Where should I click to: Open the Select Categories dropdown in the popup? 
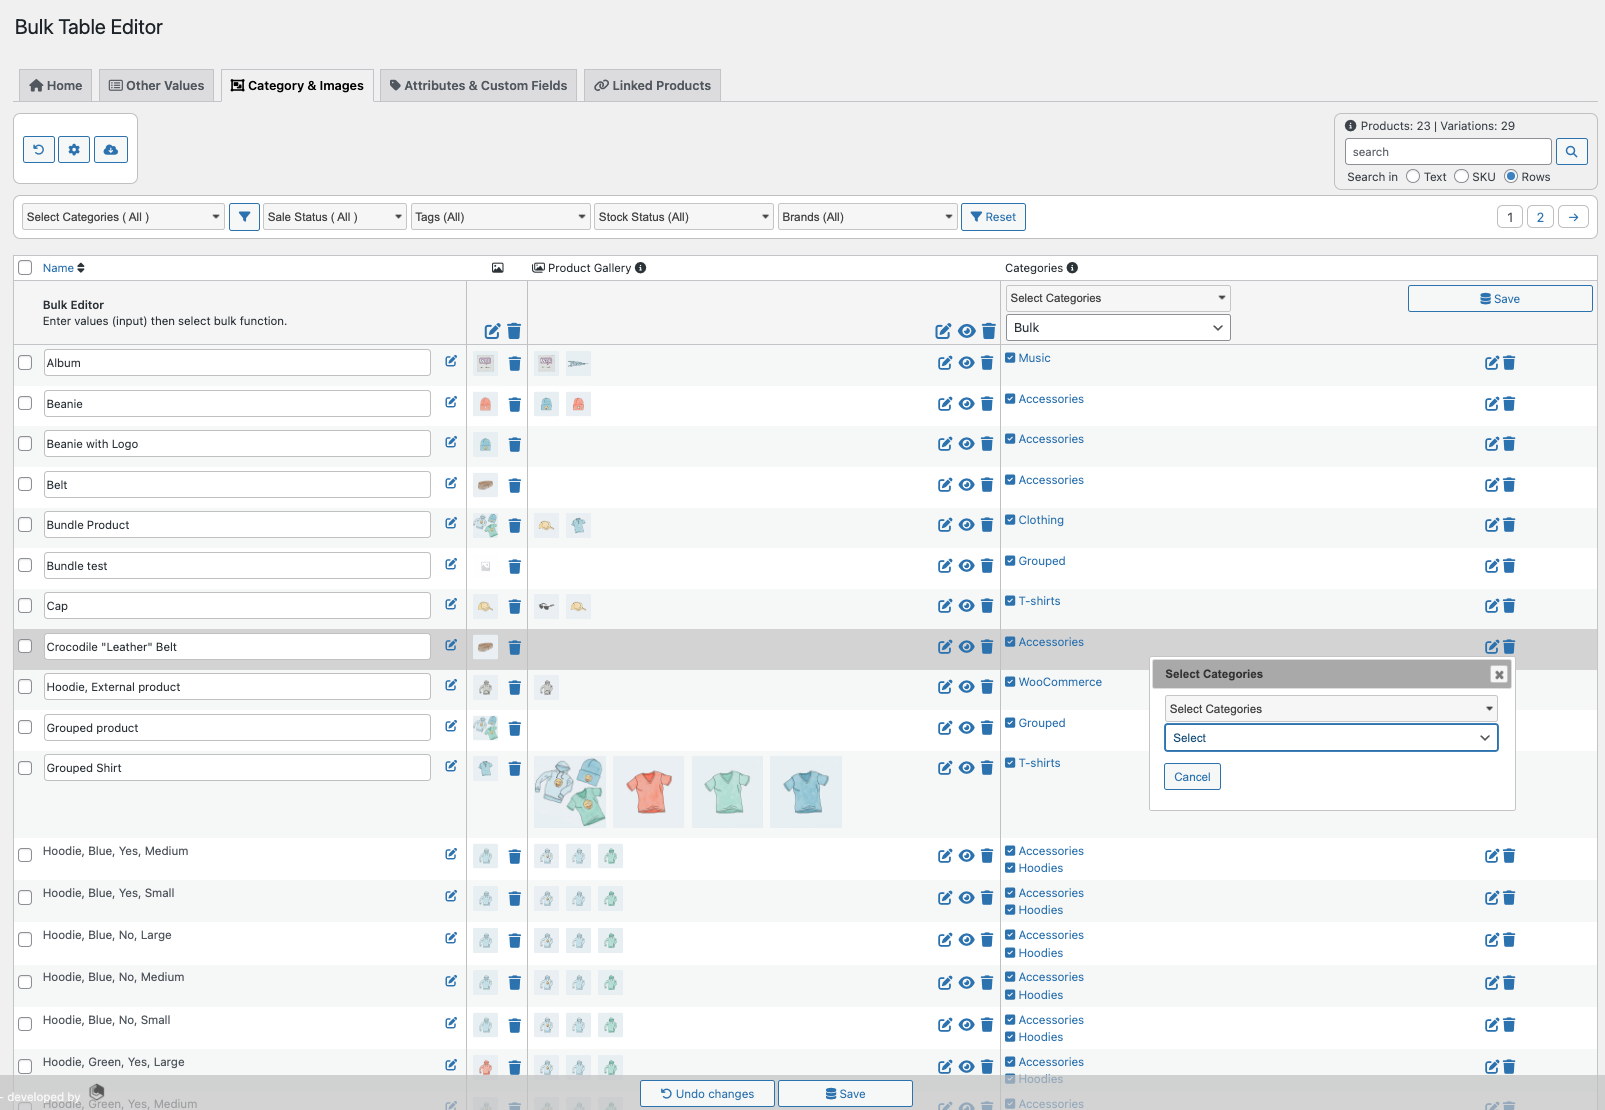1330,708
